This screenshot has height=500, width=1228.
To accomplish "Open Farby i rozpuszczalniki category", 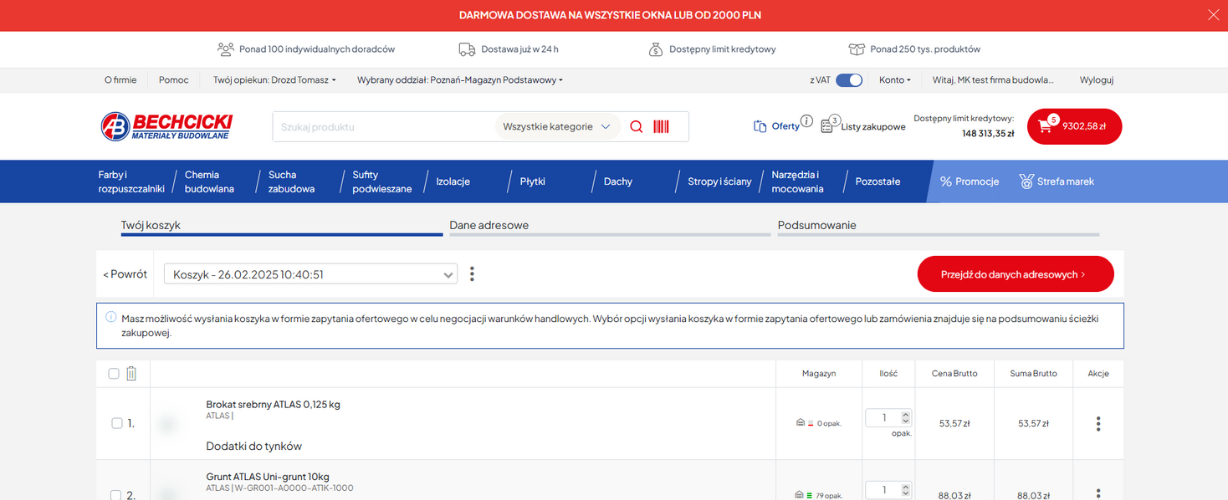I will click(131, 181).
